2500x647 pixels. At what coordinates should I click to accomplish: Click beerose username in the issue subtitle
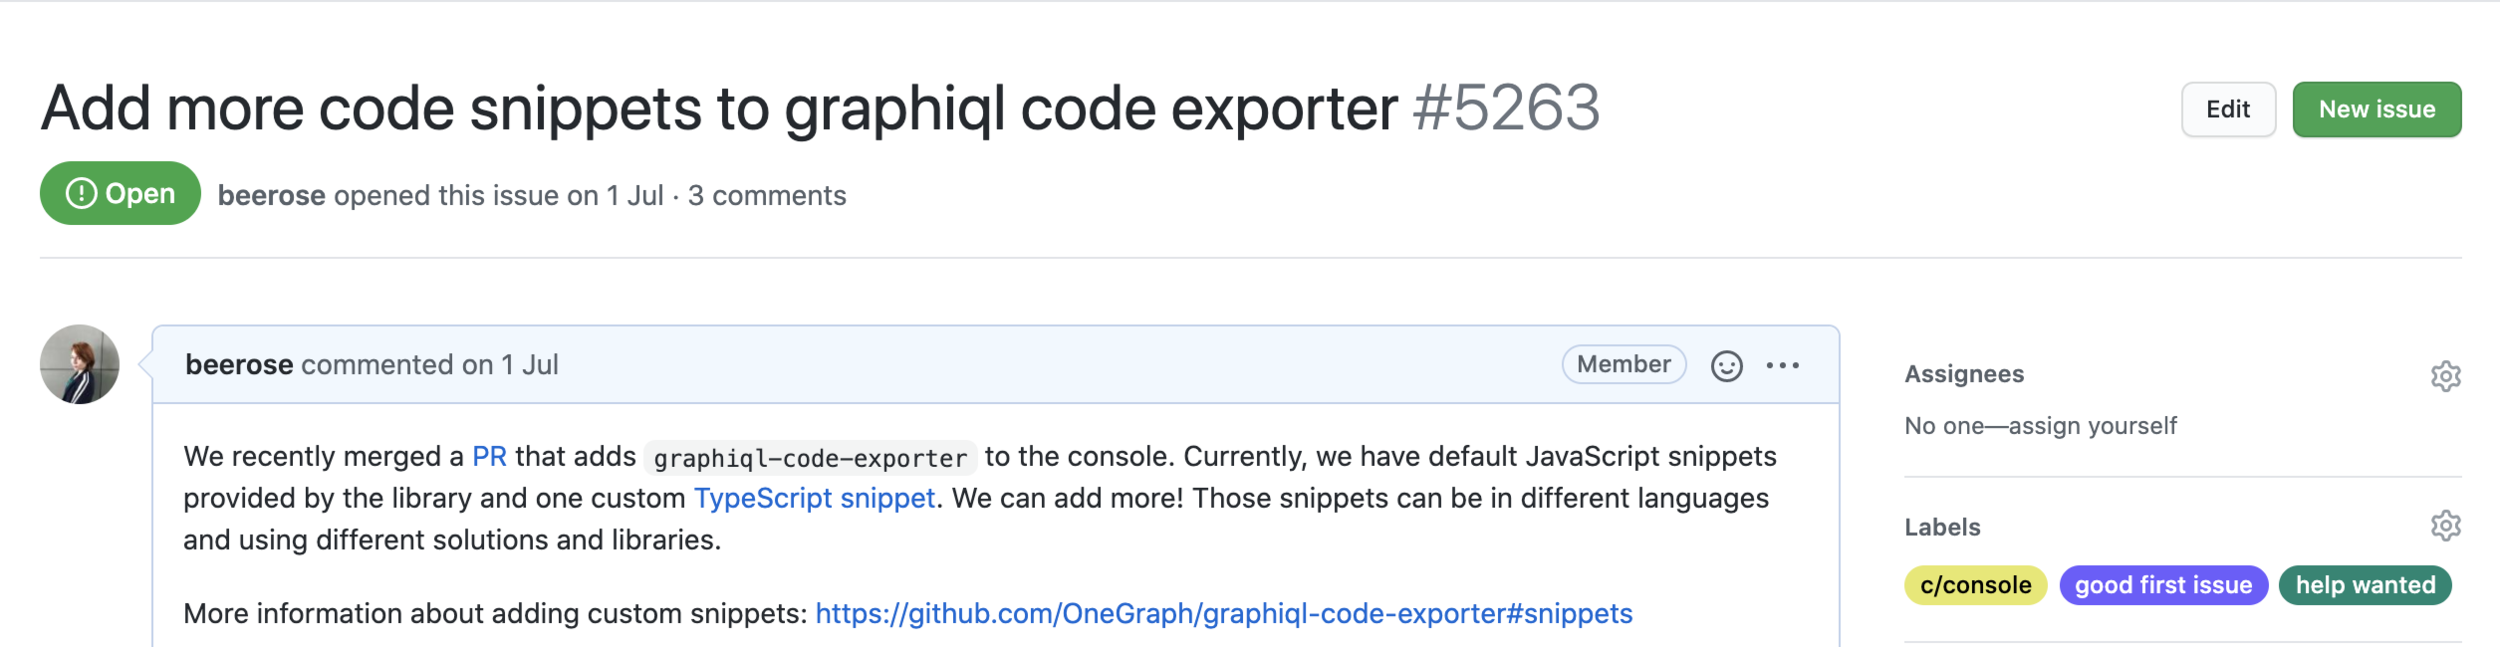(x=271, y=195)
